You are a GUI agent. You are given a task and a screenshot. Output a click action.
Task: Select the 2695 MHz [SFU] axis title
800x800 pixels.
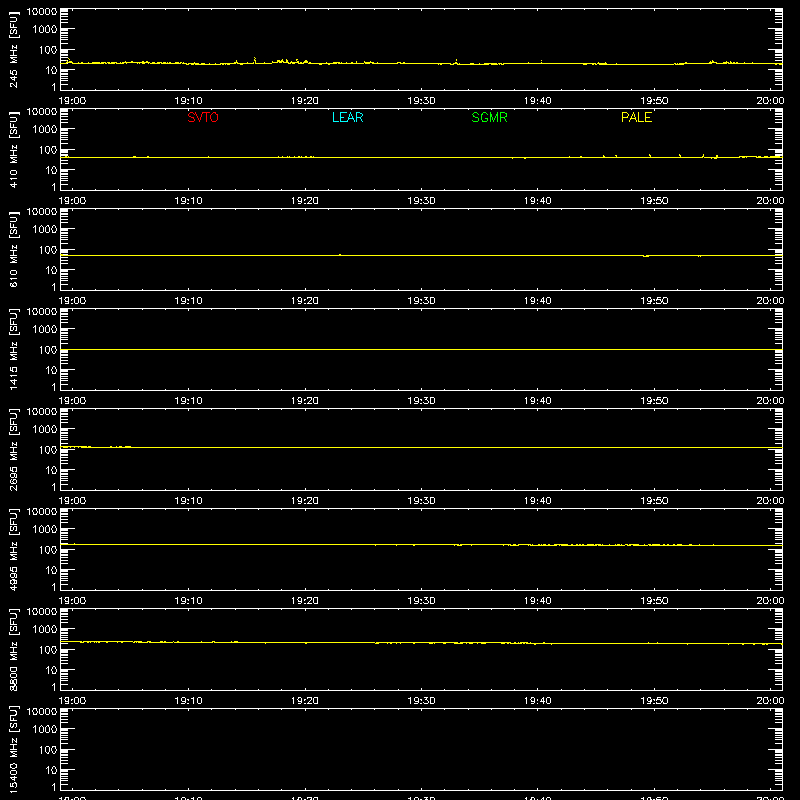click(x=14, y=449)
